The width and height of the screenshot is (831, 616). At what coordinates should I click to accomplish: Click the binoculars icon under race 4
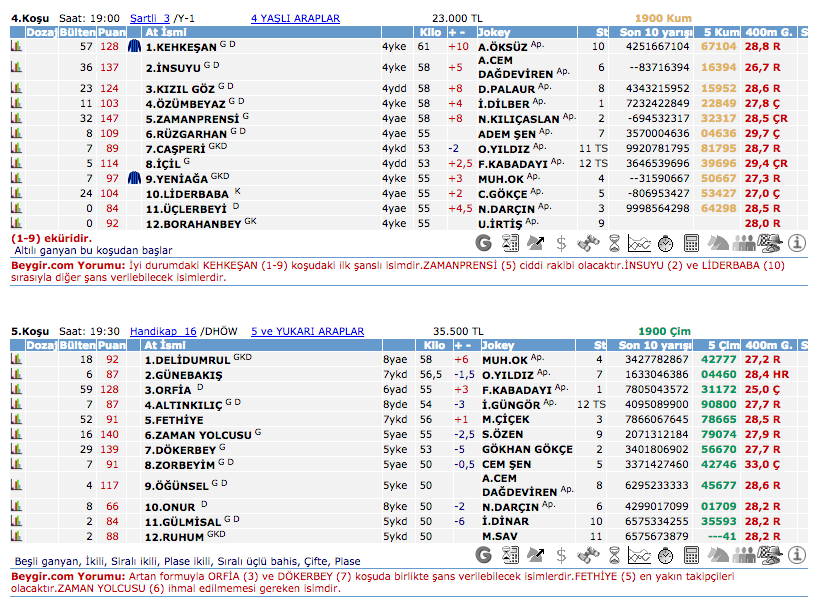point(587,243)
